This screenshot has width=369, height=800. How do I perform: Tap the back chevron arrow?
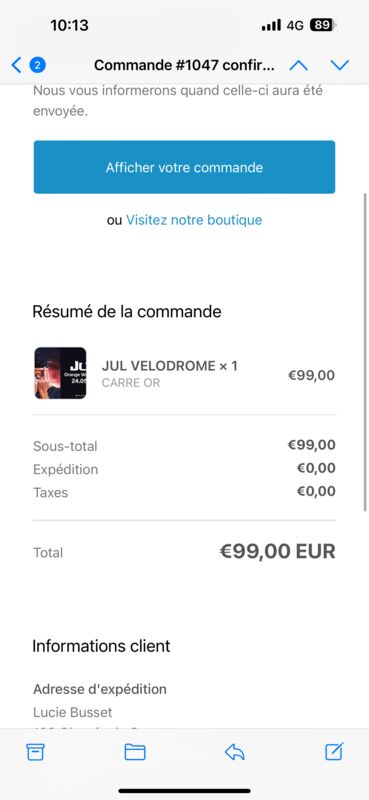[16, 65]
